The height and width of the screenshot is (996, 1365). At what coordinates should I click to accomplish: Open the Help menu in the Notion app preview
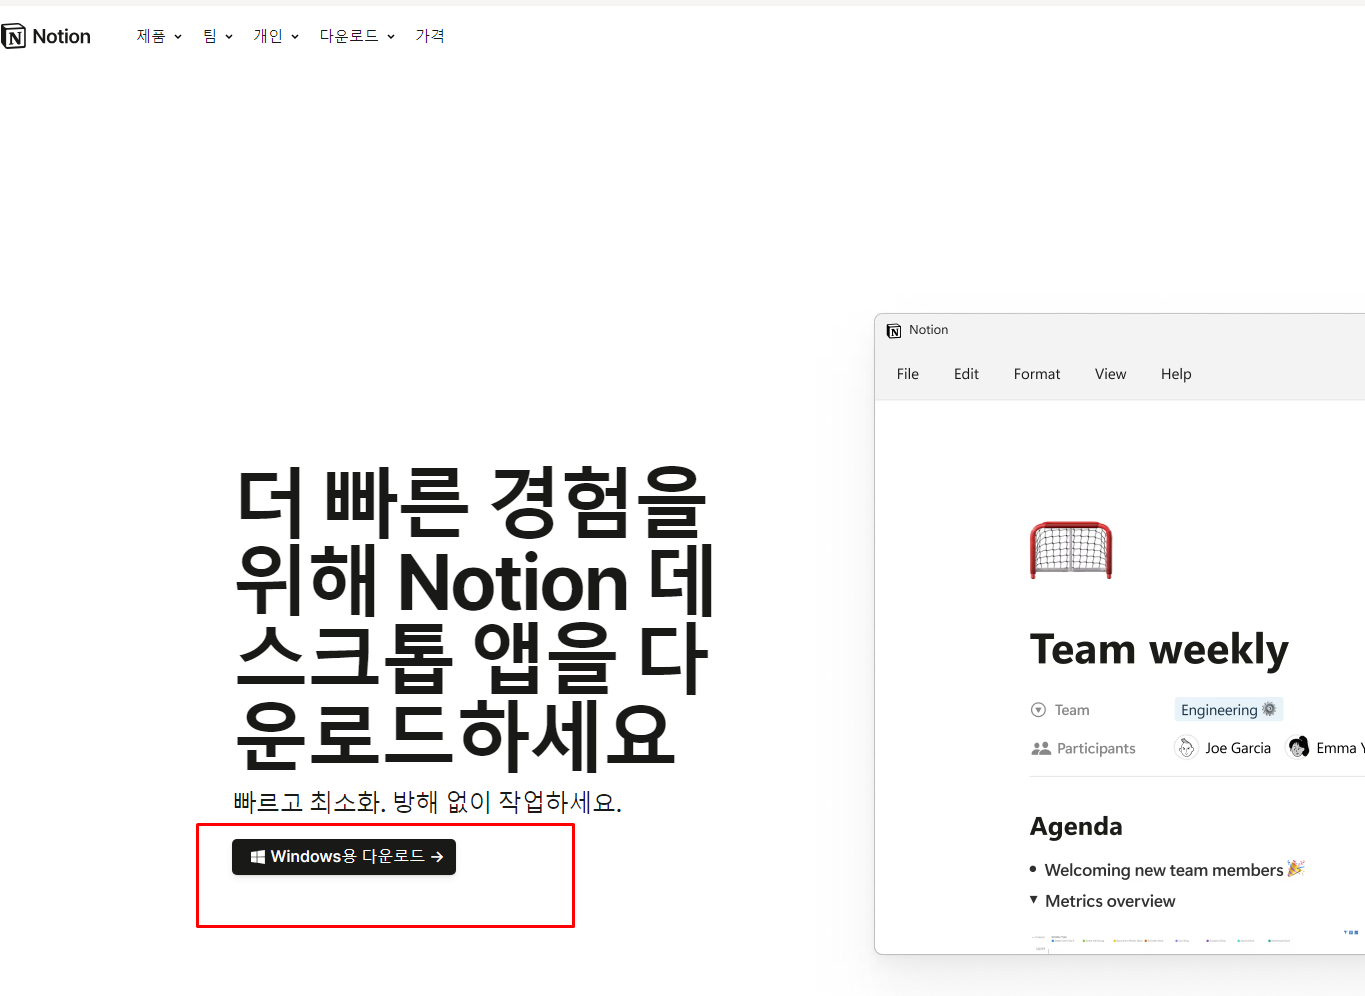click(1176, 374)
